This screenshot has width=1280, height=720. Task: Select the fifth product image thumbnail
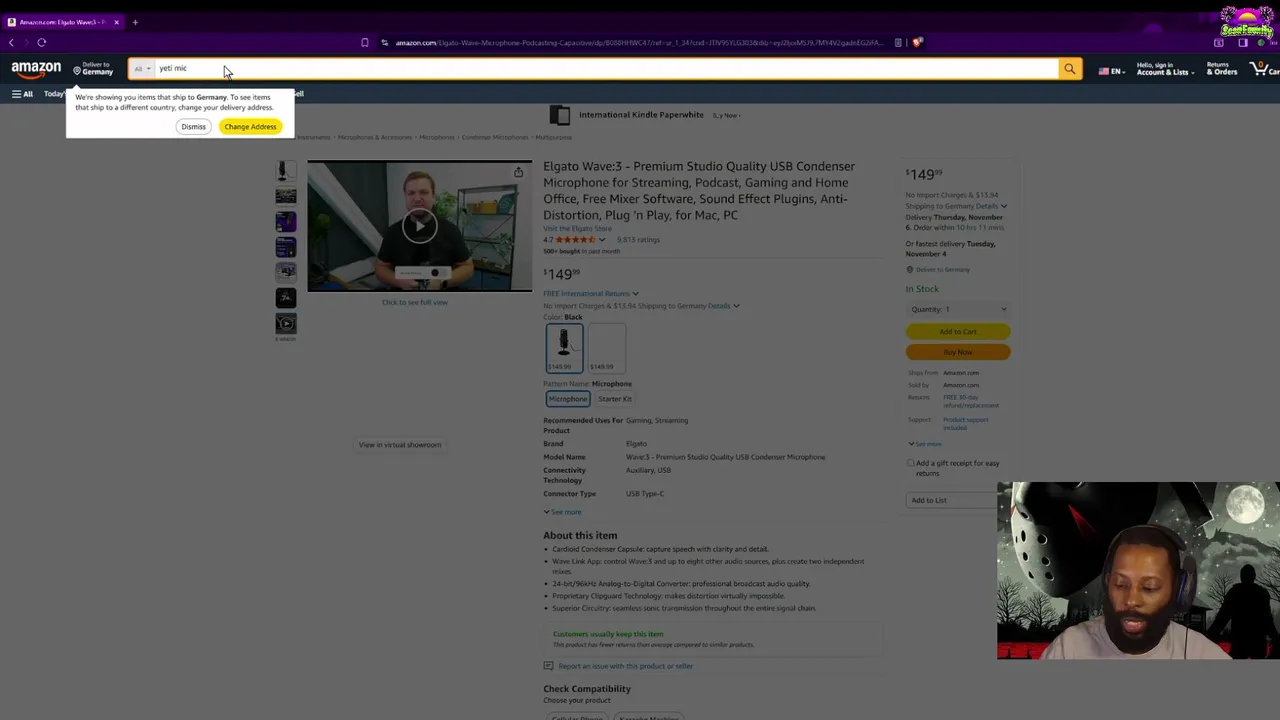pyautogui.click(x=286, y=272)
